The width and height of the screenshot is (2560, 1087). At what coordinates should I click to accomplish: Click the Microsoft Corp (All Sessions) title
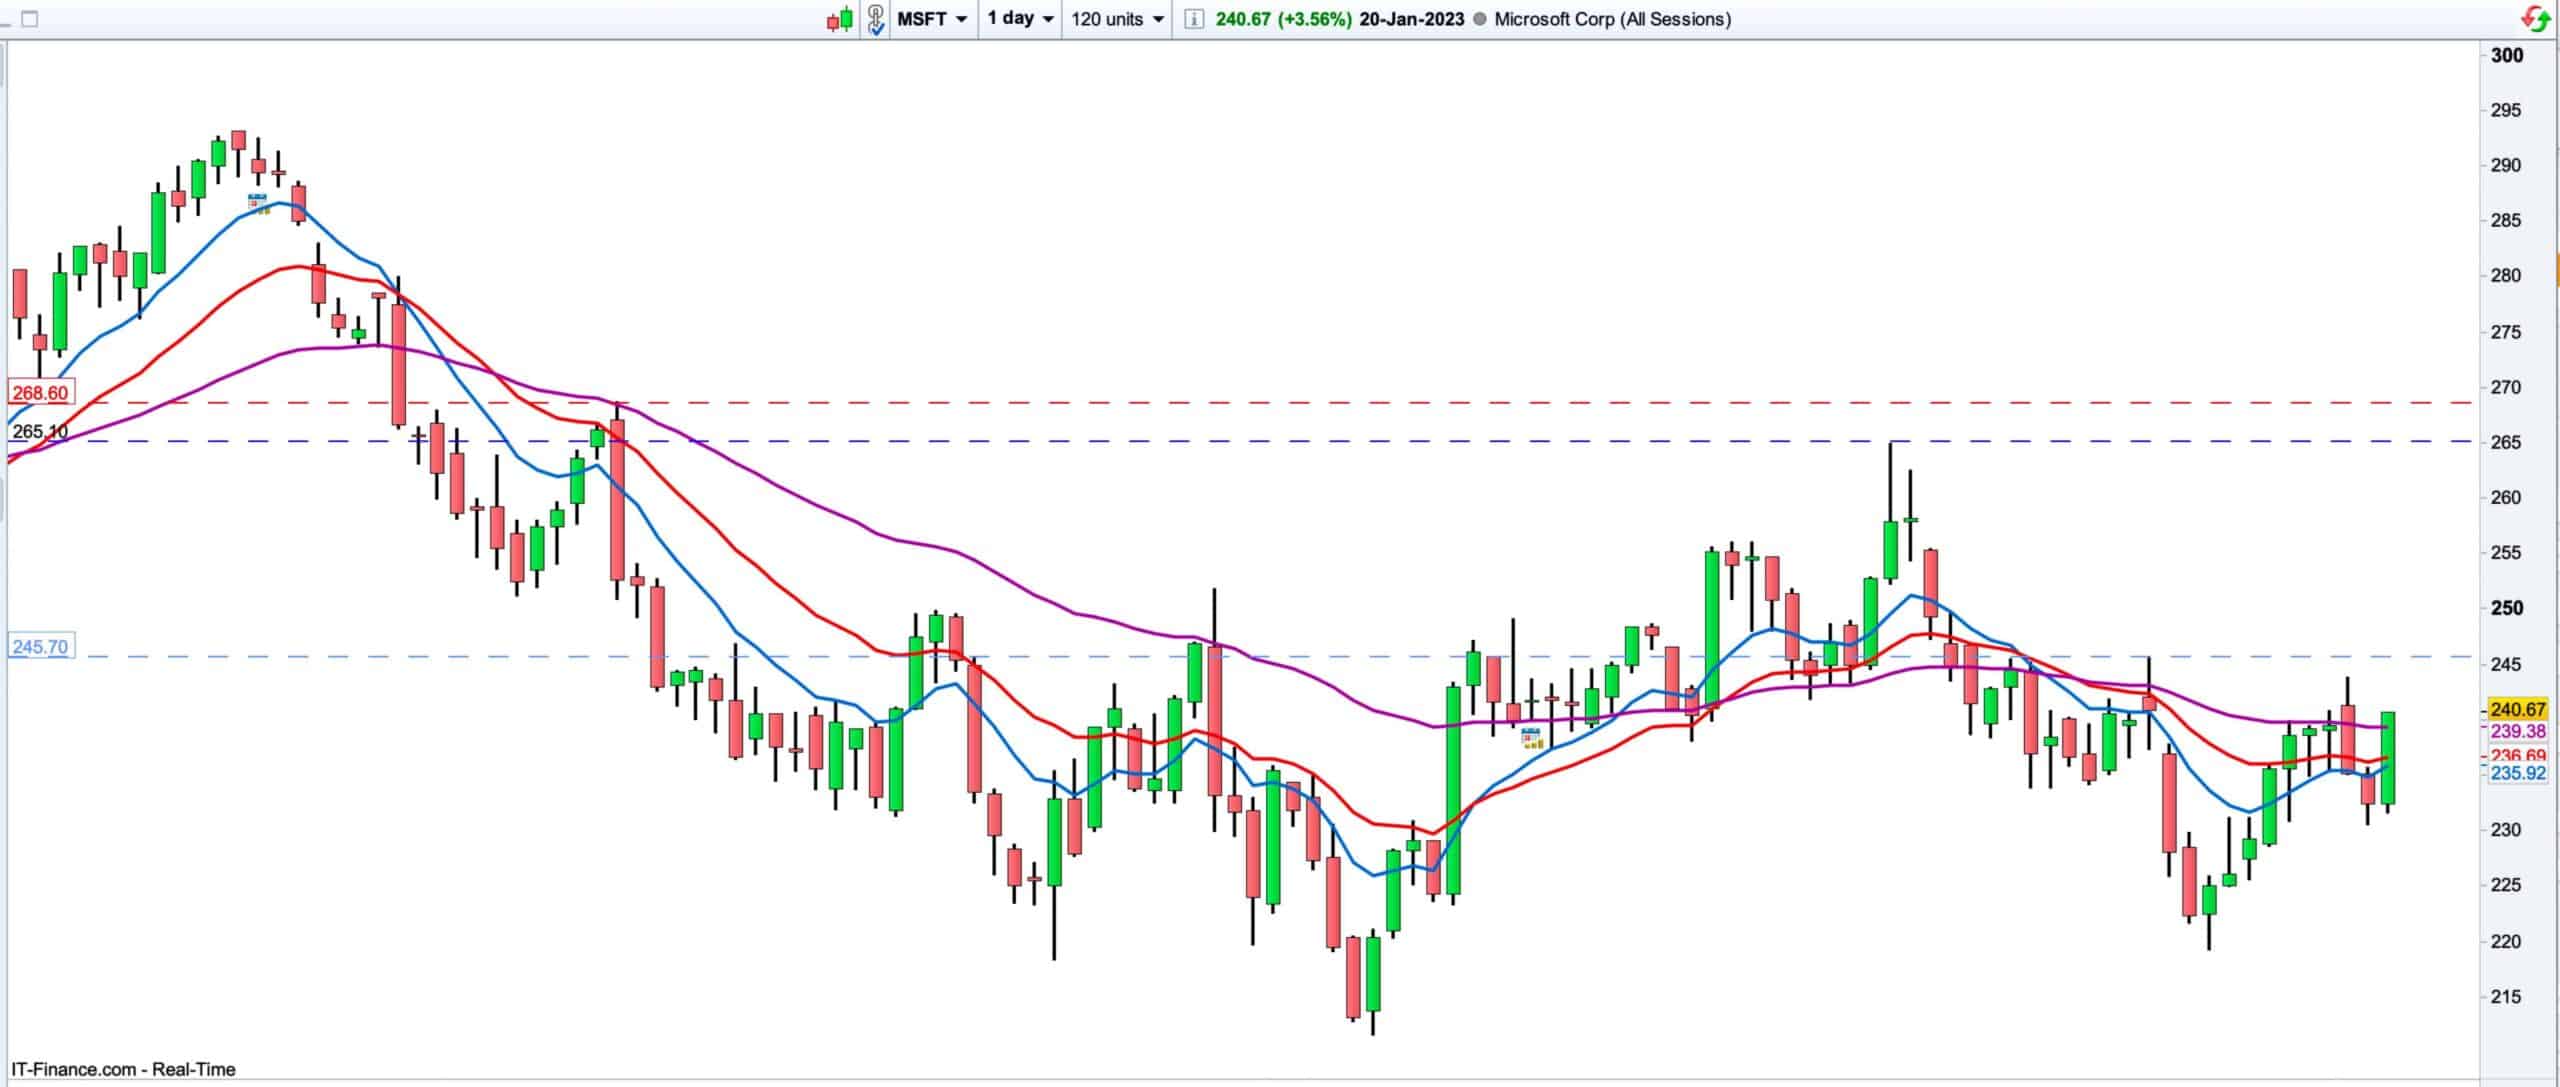click(1612, 19)
